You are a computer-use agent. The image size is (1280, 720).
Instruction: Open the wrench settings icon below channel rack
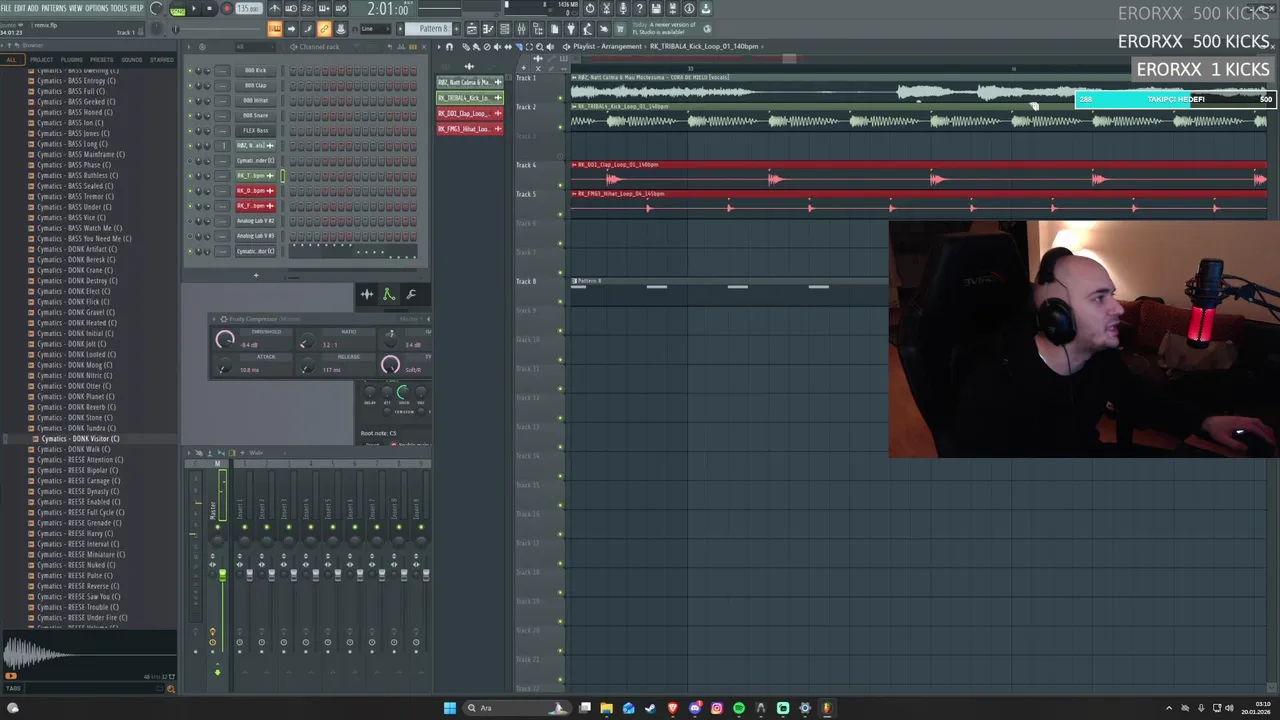coord(411,294)
